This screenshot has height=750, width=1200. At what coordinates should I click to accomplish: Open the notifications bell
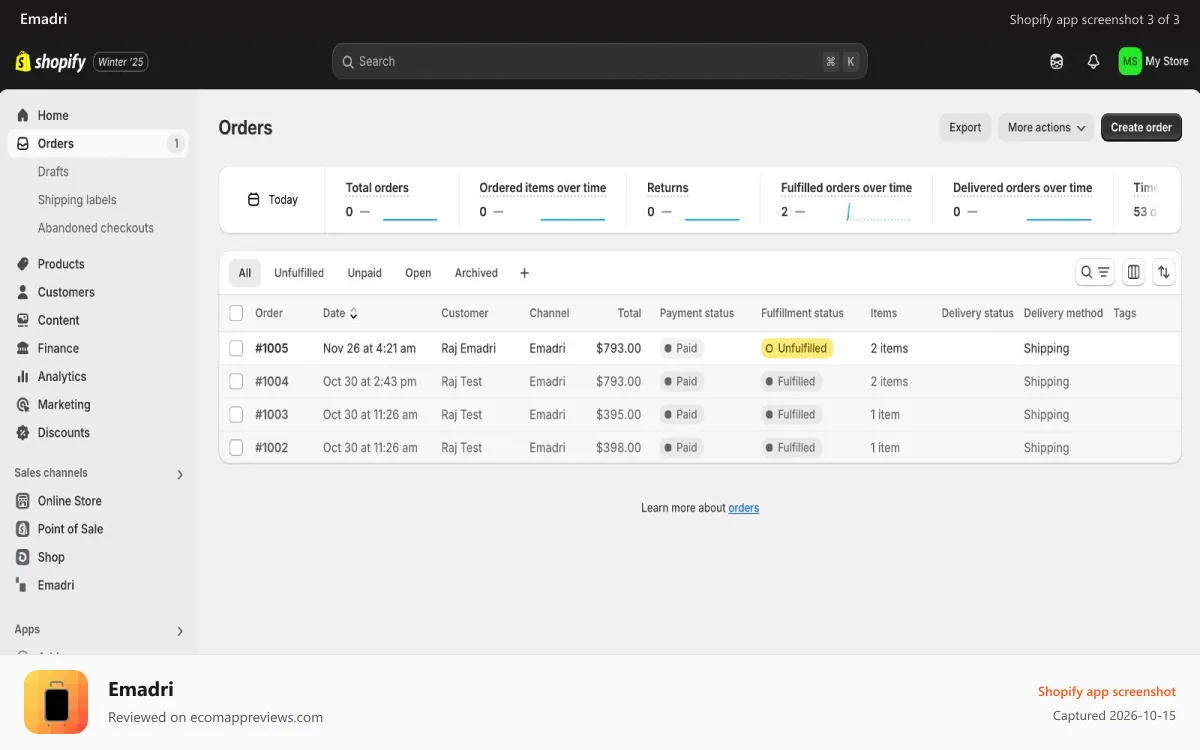[x=1093, y=62]
